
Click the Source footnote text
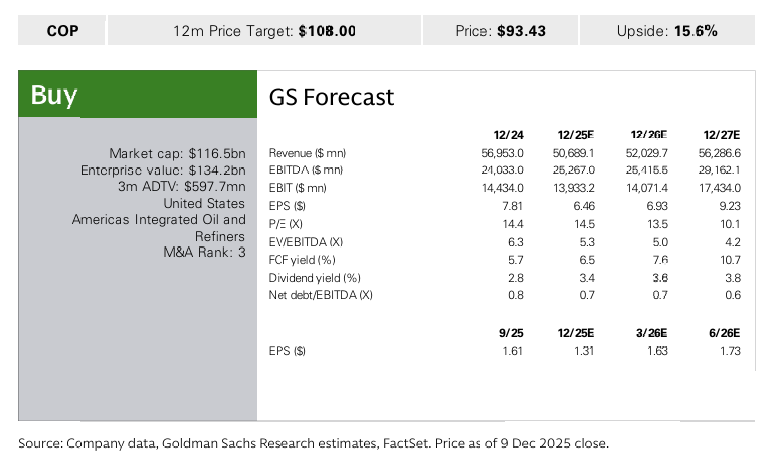click(x=313, y=442)
